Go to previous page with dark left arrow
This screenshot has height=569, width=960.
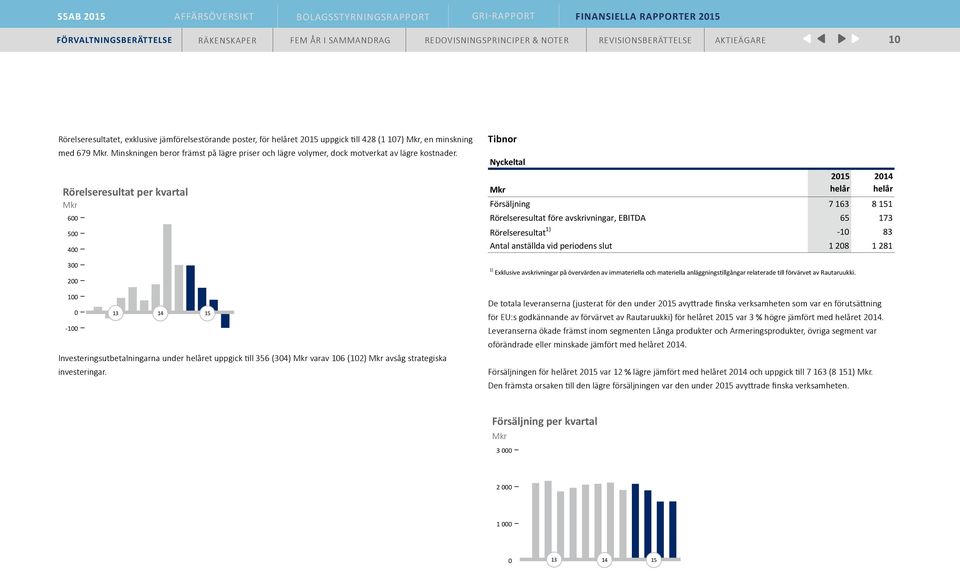pos(821,39)
